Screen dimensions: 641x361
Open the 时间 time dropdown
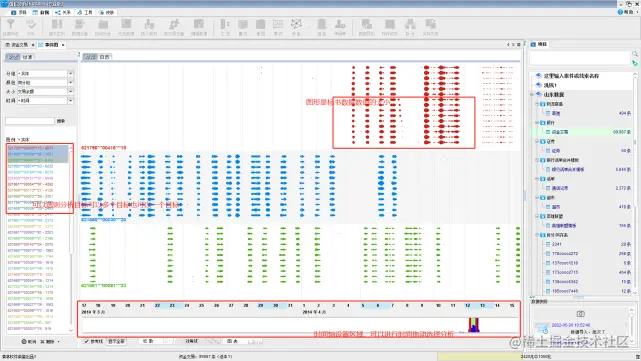70,101
